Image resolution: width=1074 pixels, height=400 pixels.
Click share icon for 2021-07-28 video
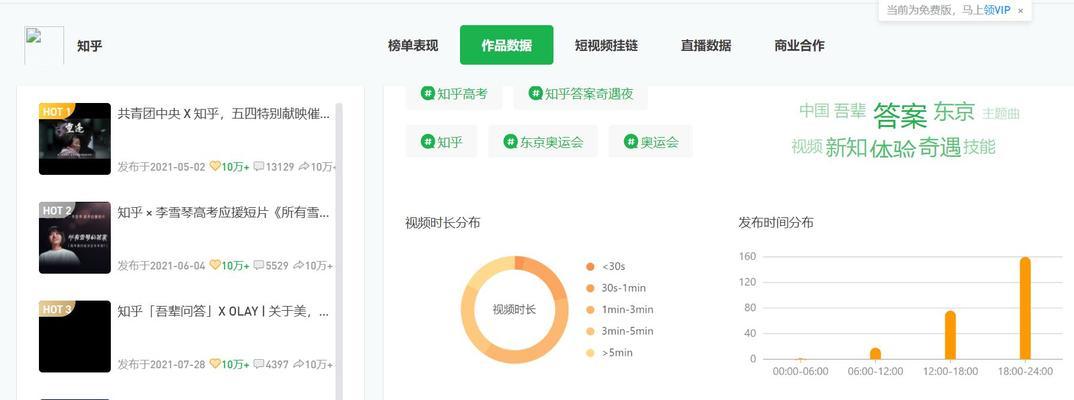[298, 364]
